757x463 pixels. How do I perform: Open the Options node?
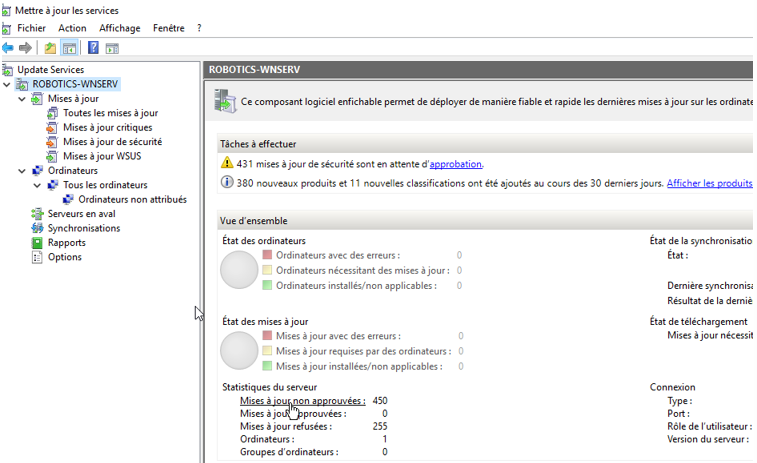[x=65, y=257]
